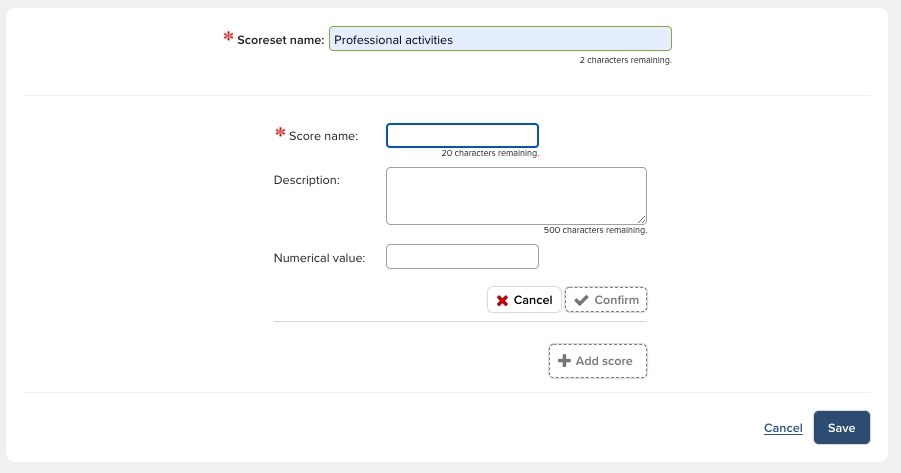
Task: Click the red asterisk beside Scoreset name
Action: coord(229,38)
